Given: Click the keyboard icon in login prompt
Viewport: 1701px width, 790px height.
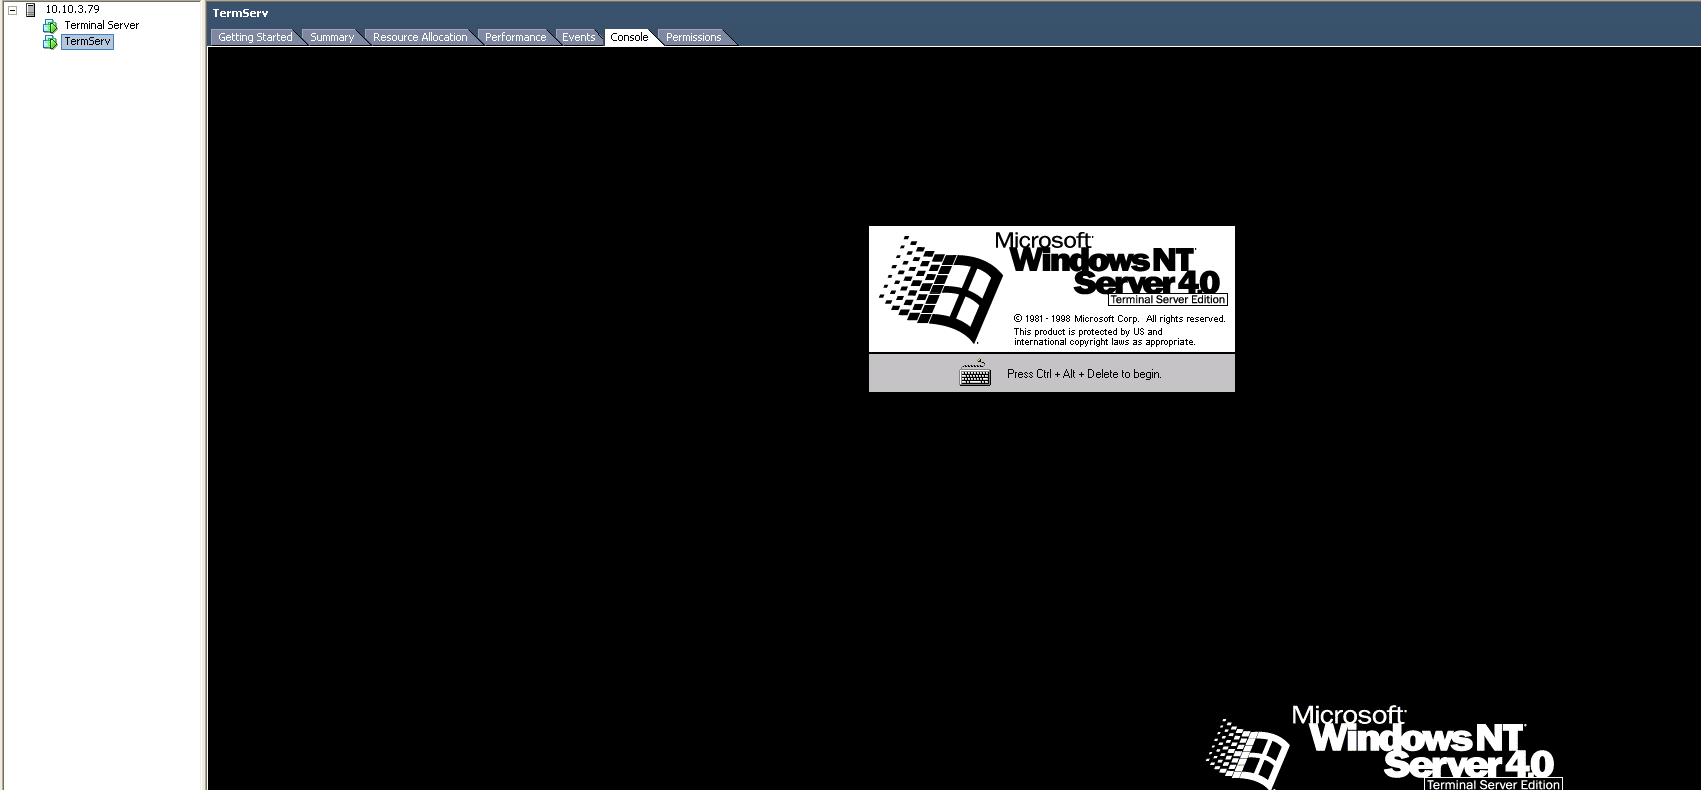Looking at the screenshot, I should [x=975, y=373].
